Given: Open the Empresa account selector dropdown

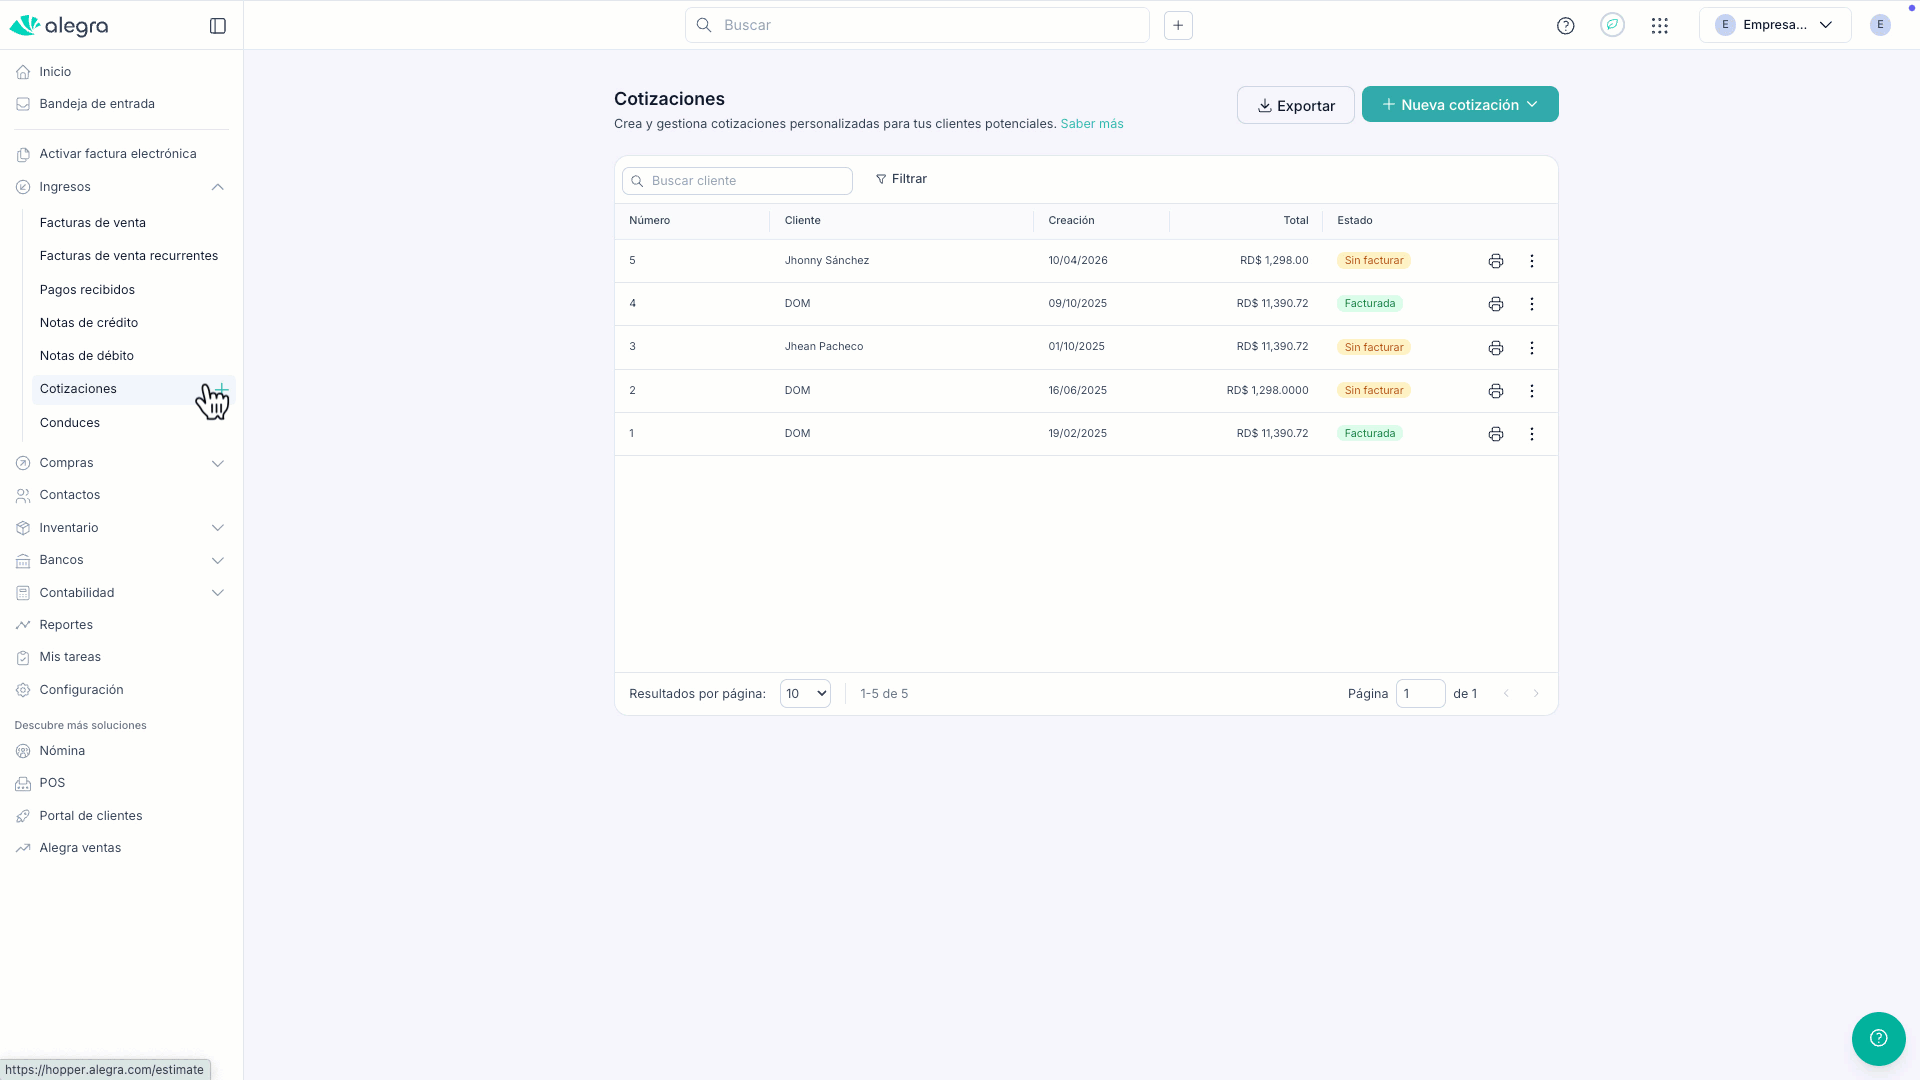Looking at the screenshot, I should pos(1774,26).
